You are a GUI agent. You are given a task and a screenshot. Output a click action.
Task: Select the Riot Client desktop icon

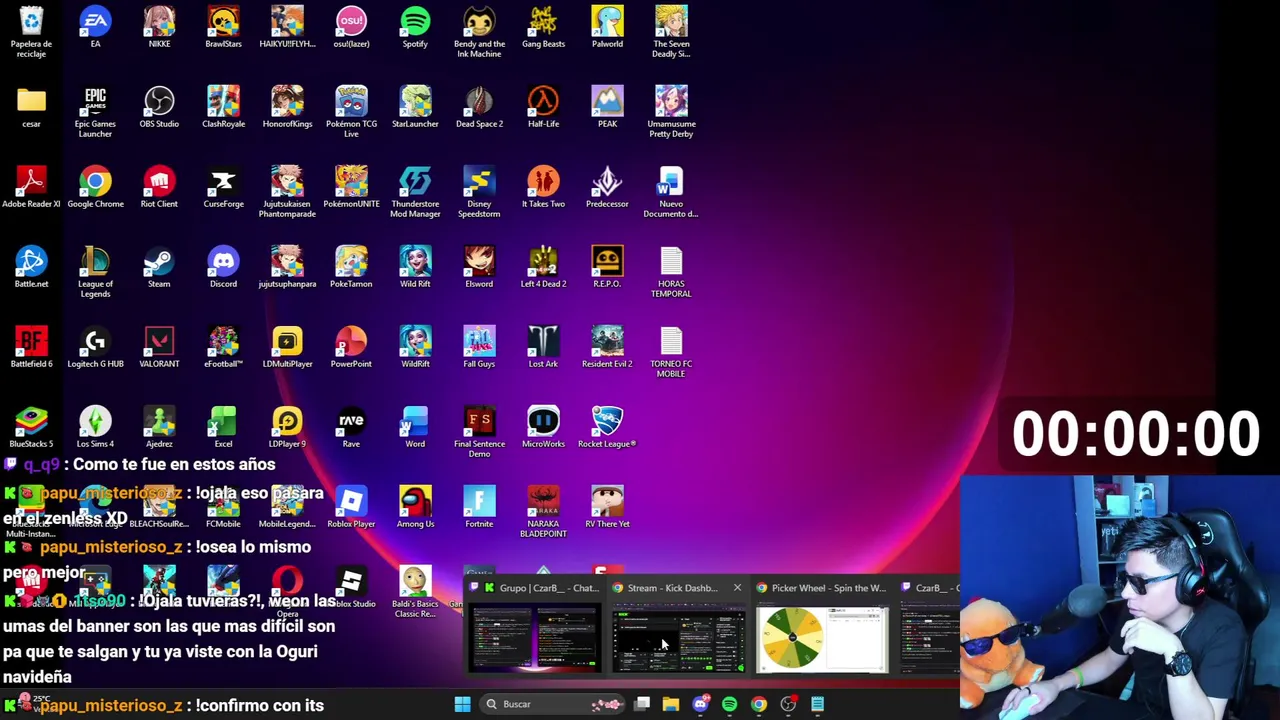pos(159,187)
